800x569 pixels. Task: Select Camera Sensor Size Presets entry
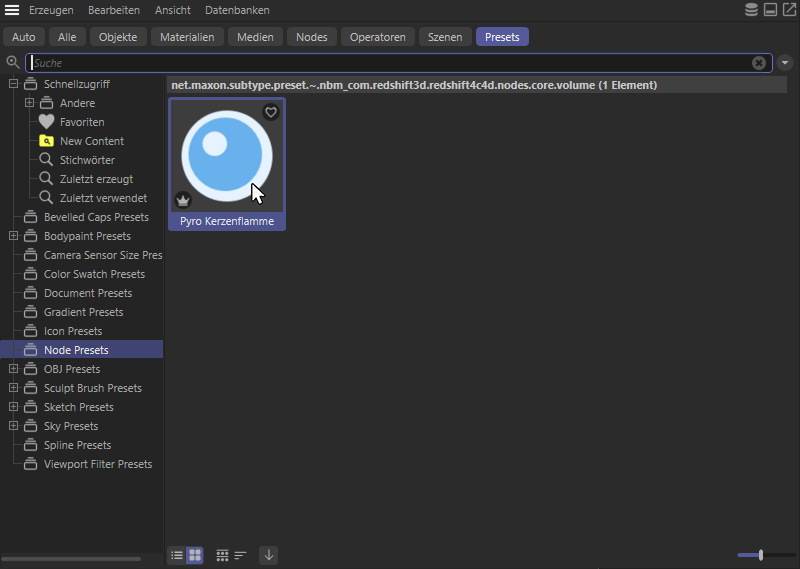coord(103,255)
